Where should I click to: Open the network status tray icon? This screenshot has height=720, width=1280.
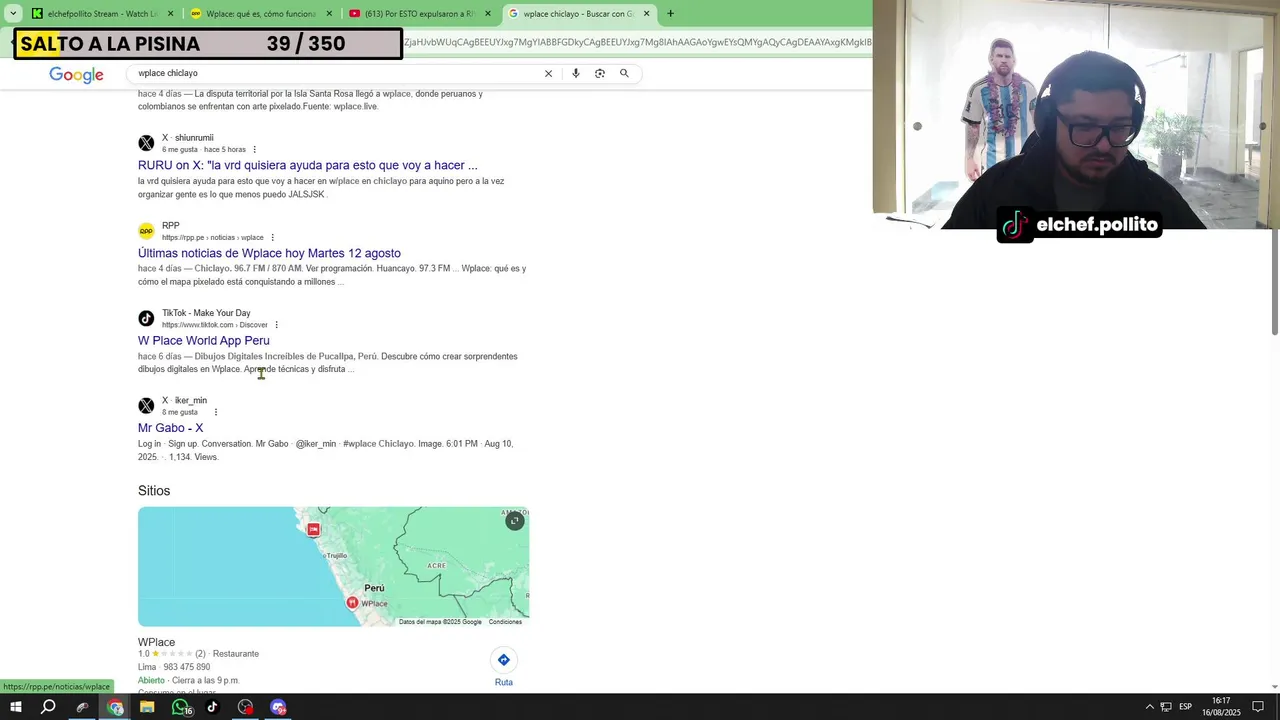click(x=1166, y=707)
